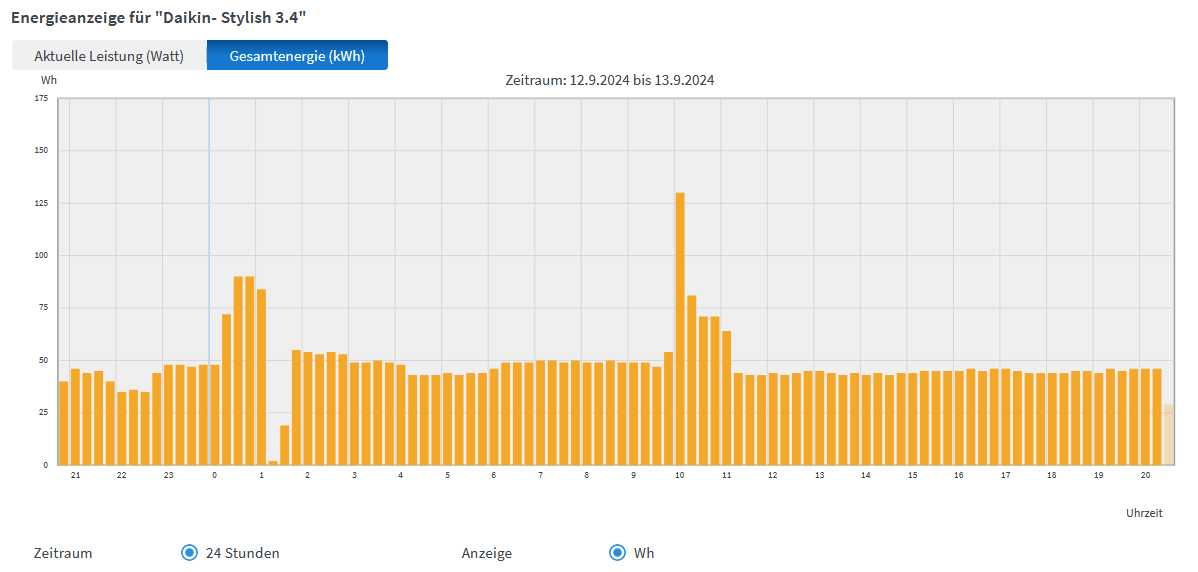Pick the tiny near-zero bar after hour 1
This screenshot has width=1198, height=572.
click(x=273, y=462)
